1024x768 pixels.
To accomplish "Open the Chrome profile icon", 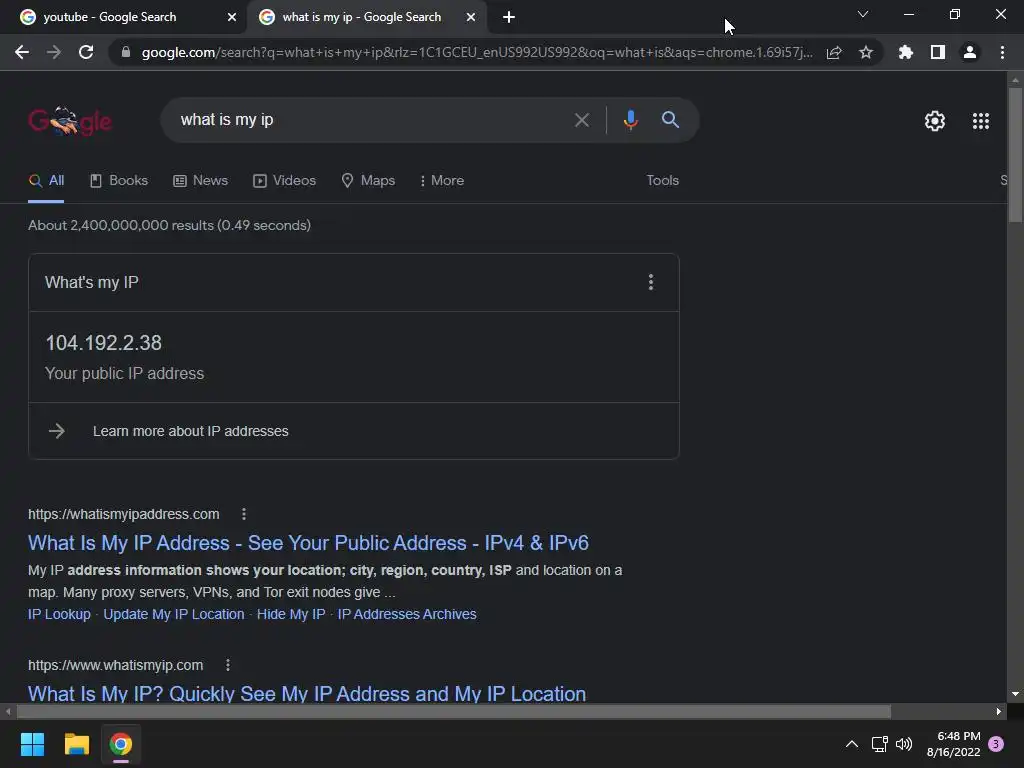I will (970, 52).
